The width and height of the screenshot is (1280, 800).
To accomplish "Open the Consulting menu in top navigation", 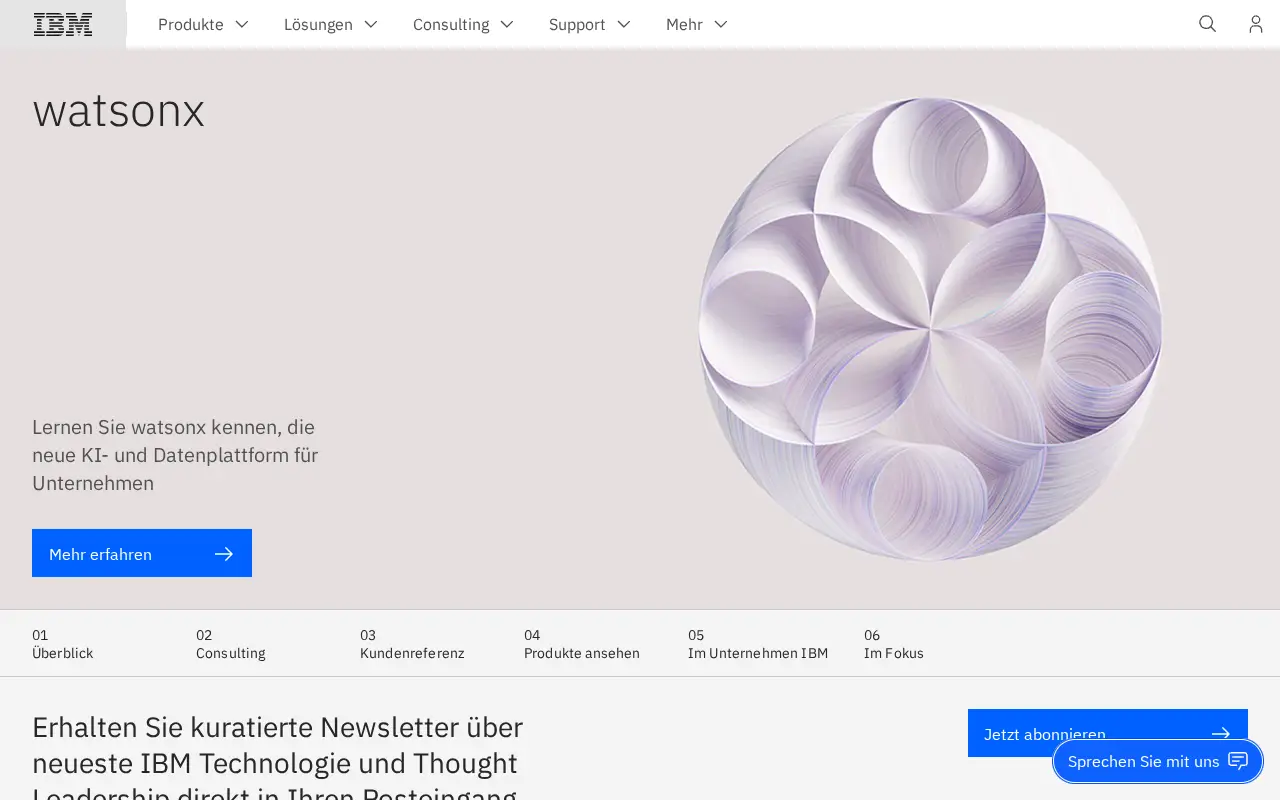I will coord(463,24).
